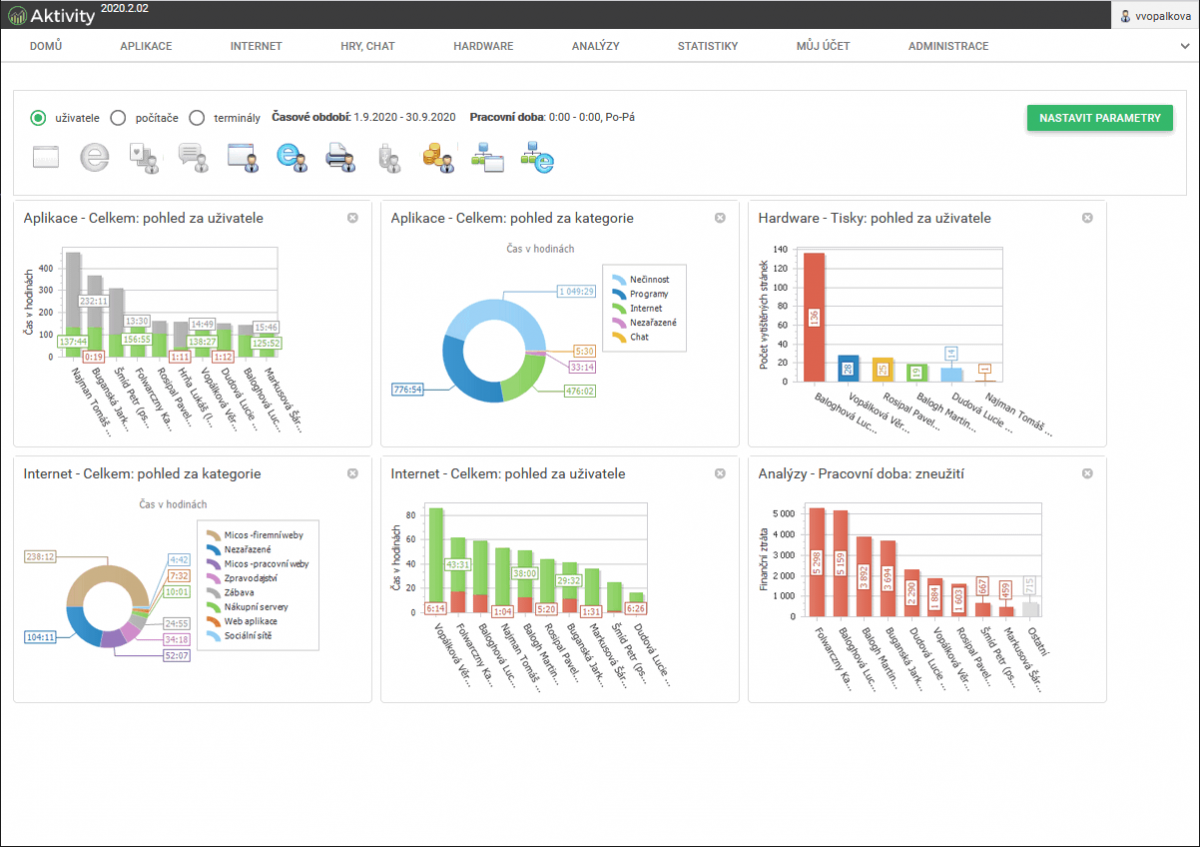Click the USB drive with user icon
The width and height of the screenshot is (1200, 847).
click(389, 157)
